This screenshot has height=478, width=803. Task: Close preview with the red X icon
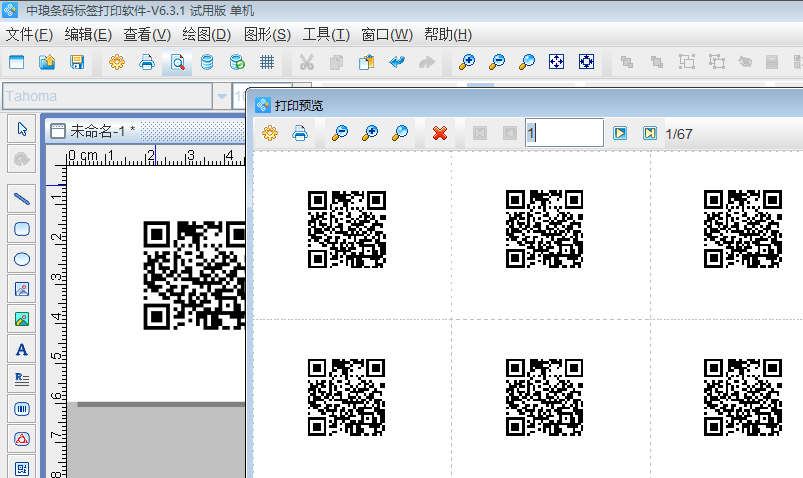click(439, 133)
